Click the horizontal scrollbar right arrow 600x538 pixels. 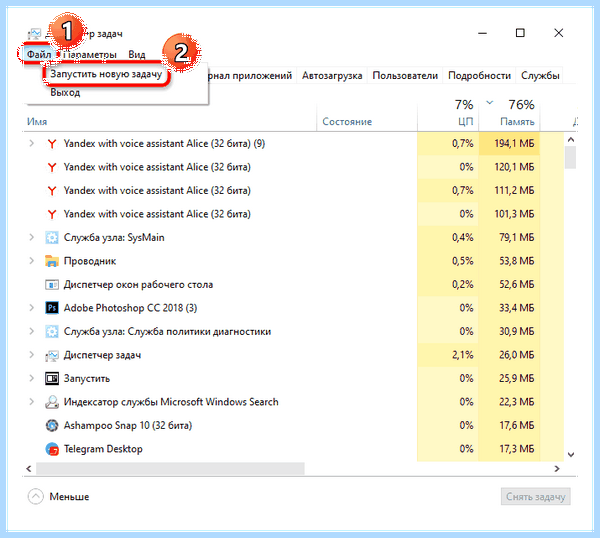pos(557,469)
